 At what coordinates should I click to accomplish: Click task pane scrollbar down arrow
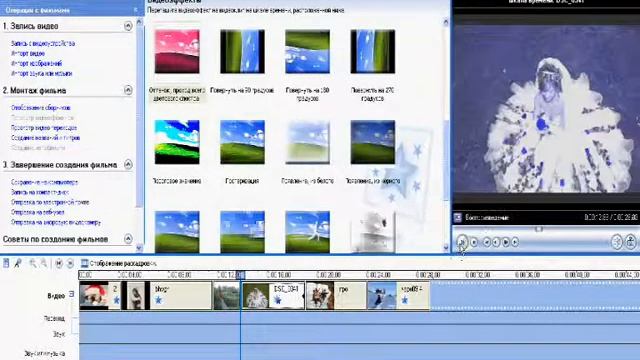(x=139, y=247)
